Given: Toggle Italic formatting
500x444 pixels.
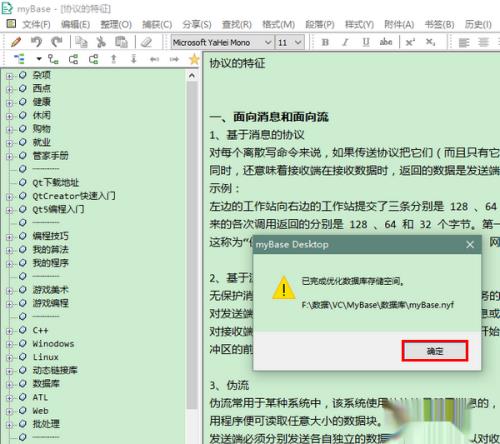Looking at the screenshot, I should pyautogui.click(x=345, y=42).
